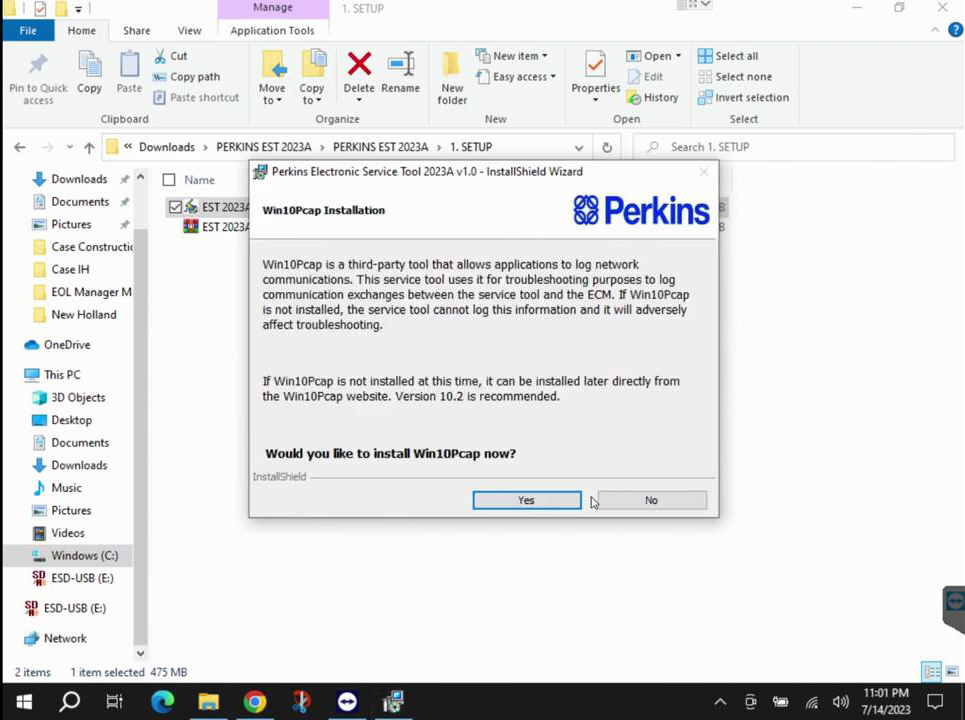Go back with the back arrow
Viewport: 965px width, 720px height.
point(20,147)
